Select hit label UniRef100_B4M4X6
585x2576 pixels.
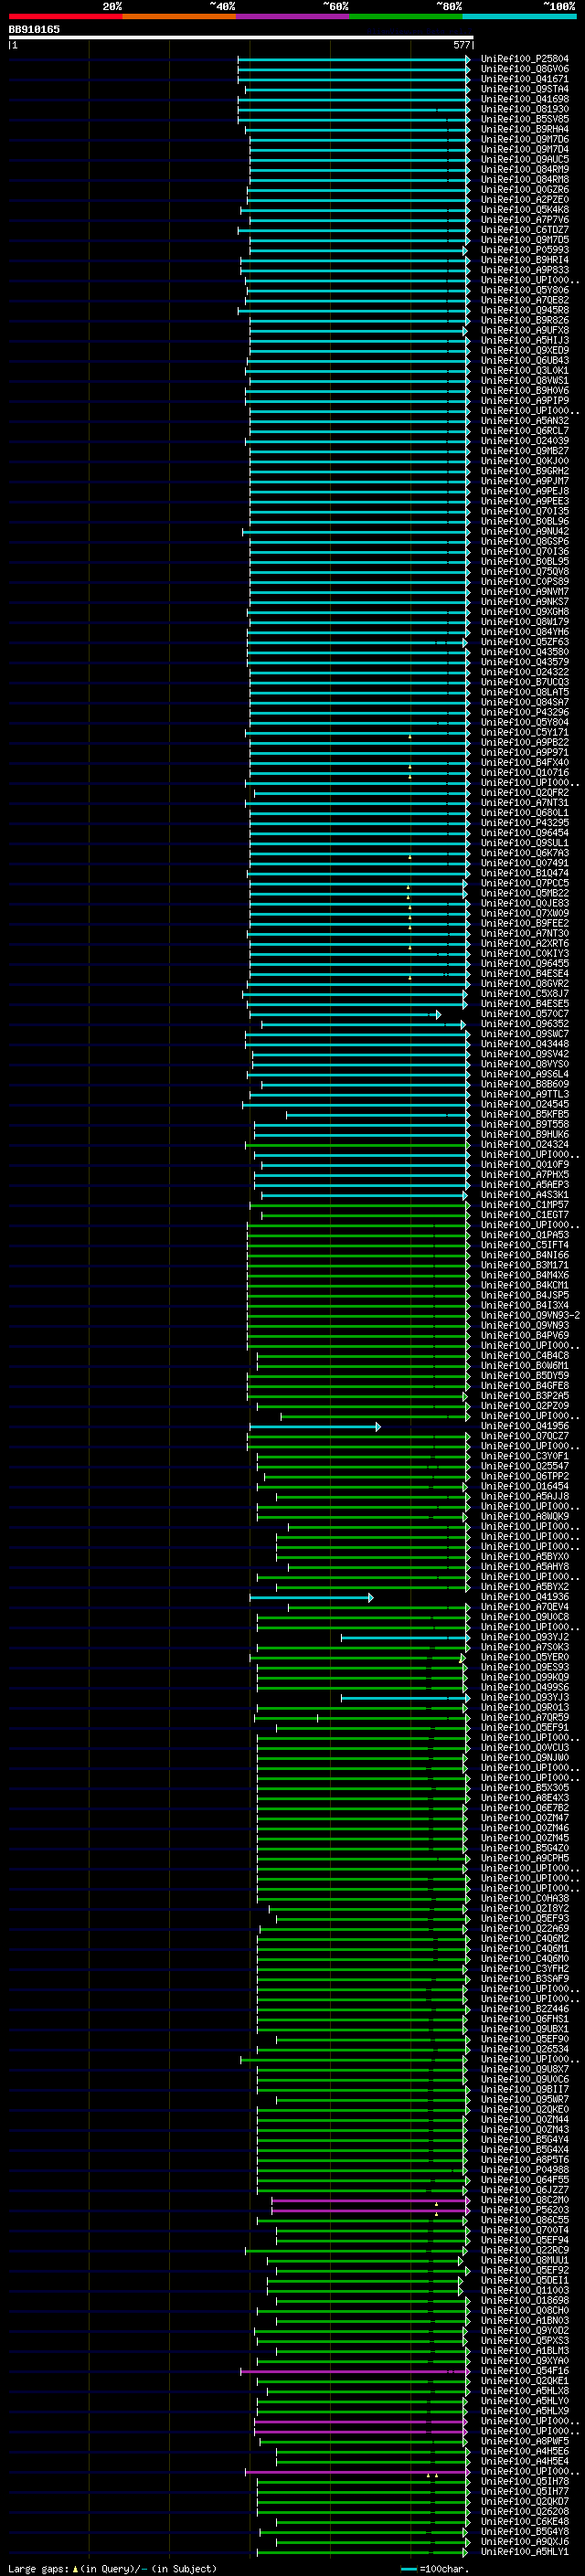pos(524,1275)
